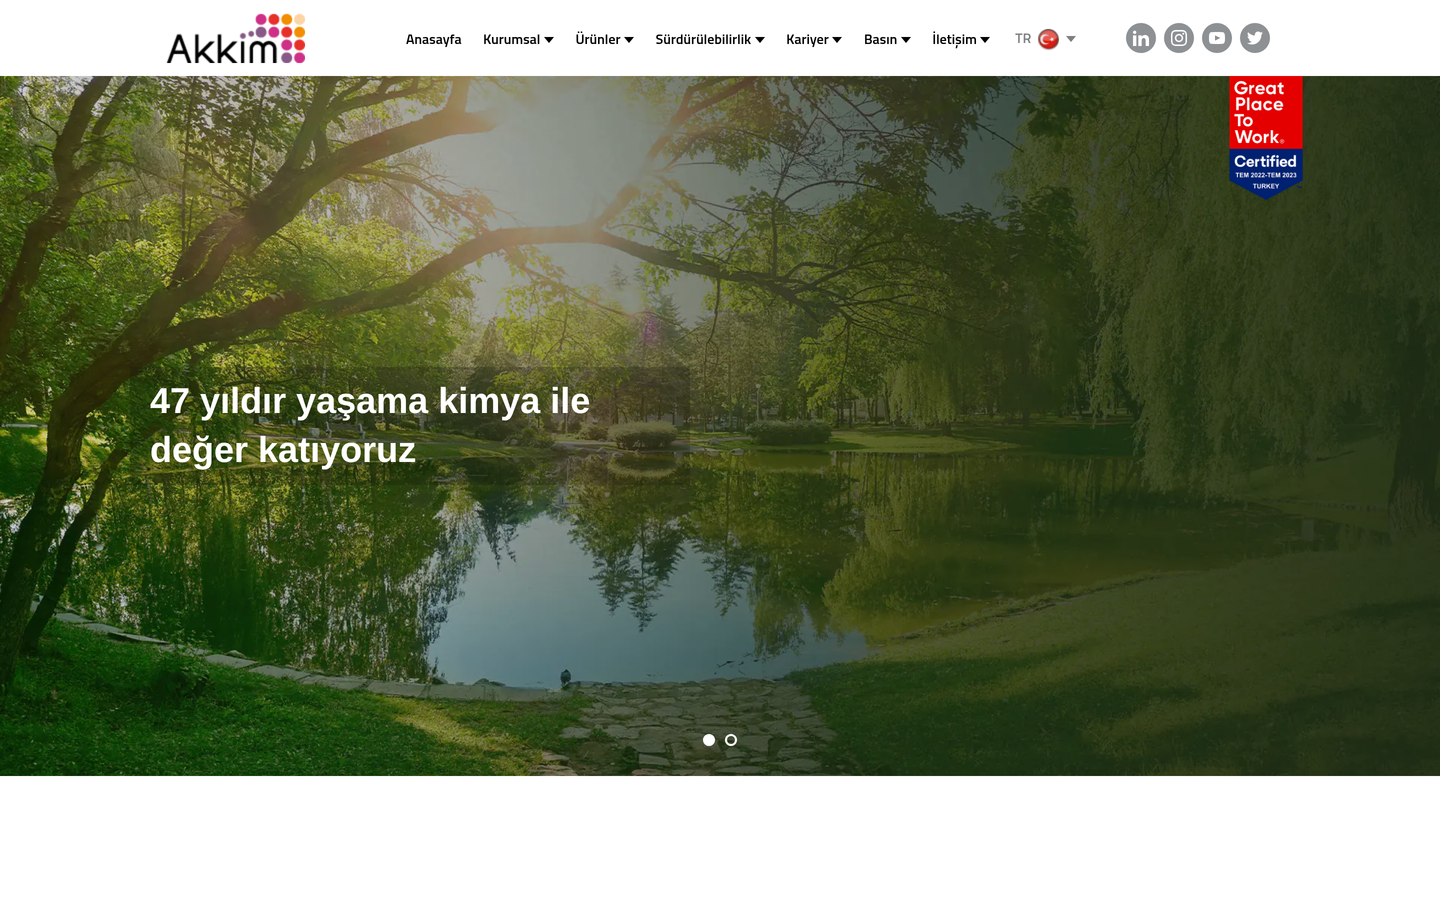Open the Kariyer menu
Image resolution: width=1440 pixels, height=900 pixels.
(814, 39)
